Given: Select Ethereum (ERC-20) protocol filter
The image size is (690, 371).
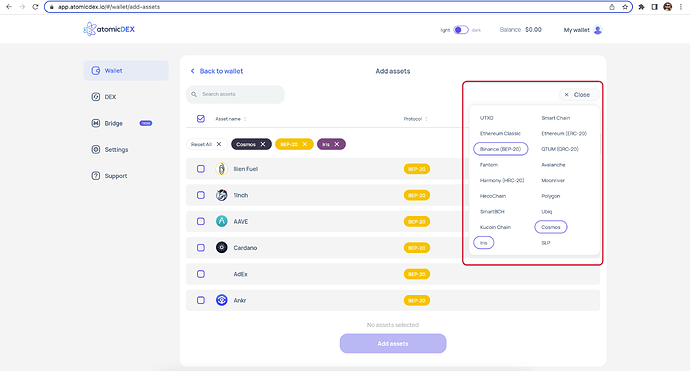Looking at the screenshot, I should 564,133.
